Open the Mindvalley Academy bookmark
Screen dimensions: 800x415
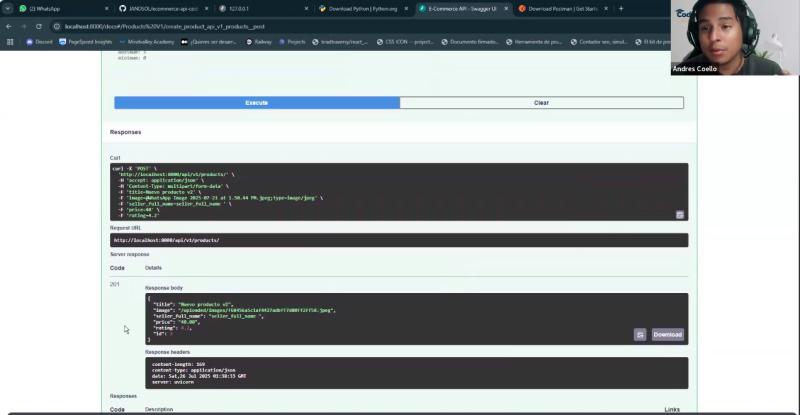(x=146, y=42)
